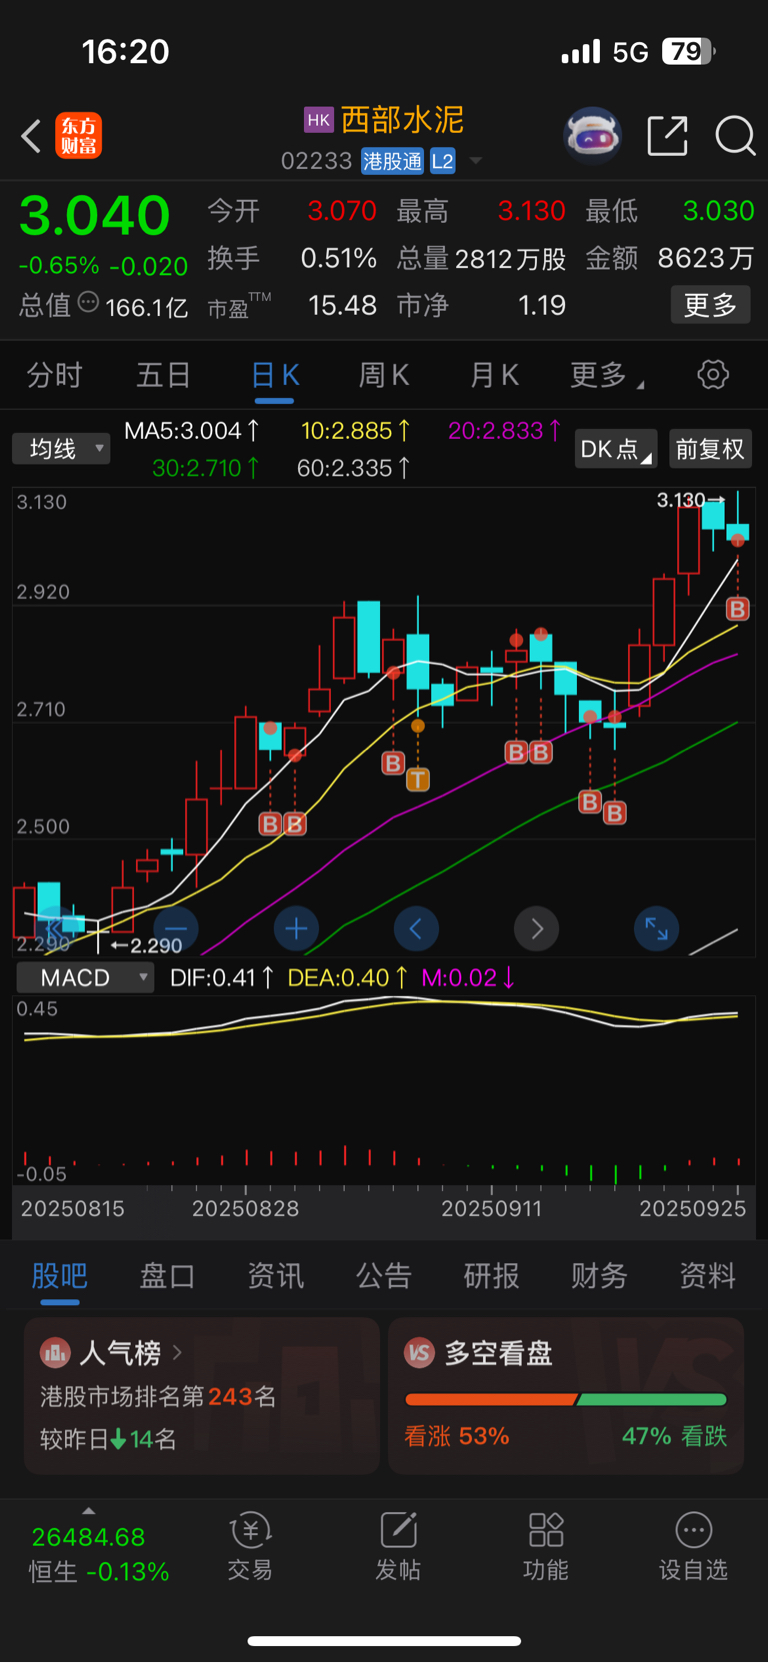The width and height of the screenshot is (768, 1663).
Task: Tap 60:2.335 moving average label
Action: [353, 468]
